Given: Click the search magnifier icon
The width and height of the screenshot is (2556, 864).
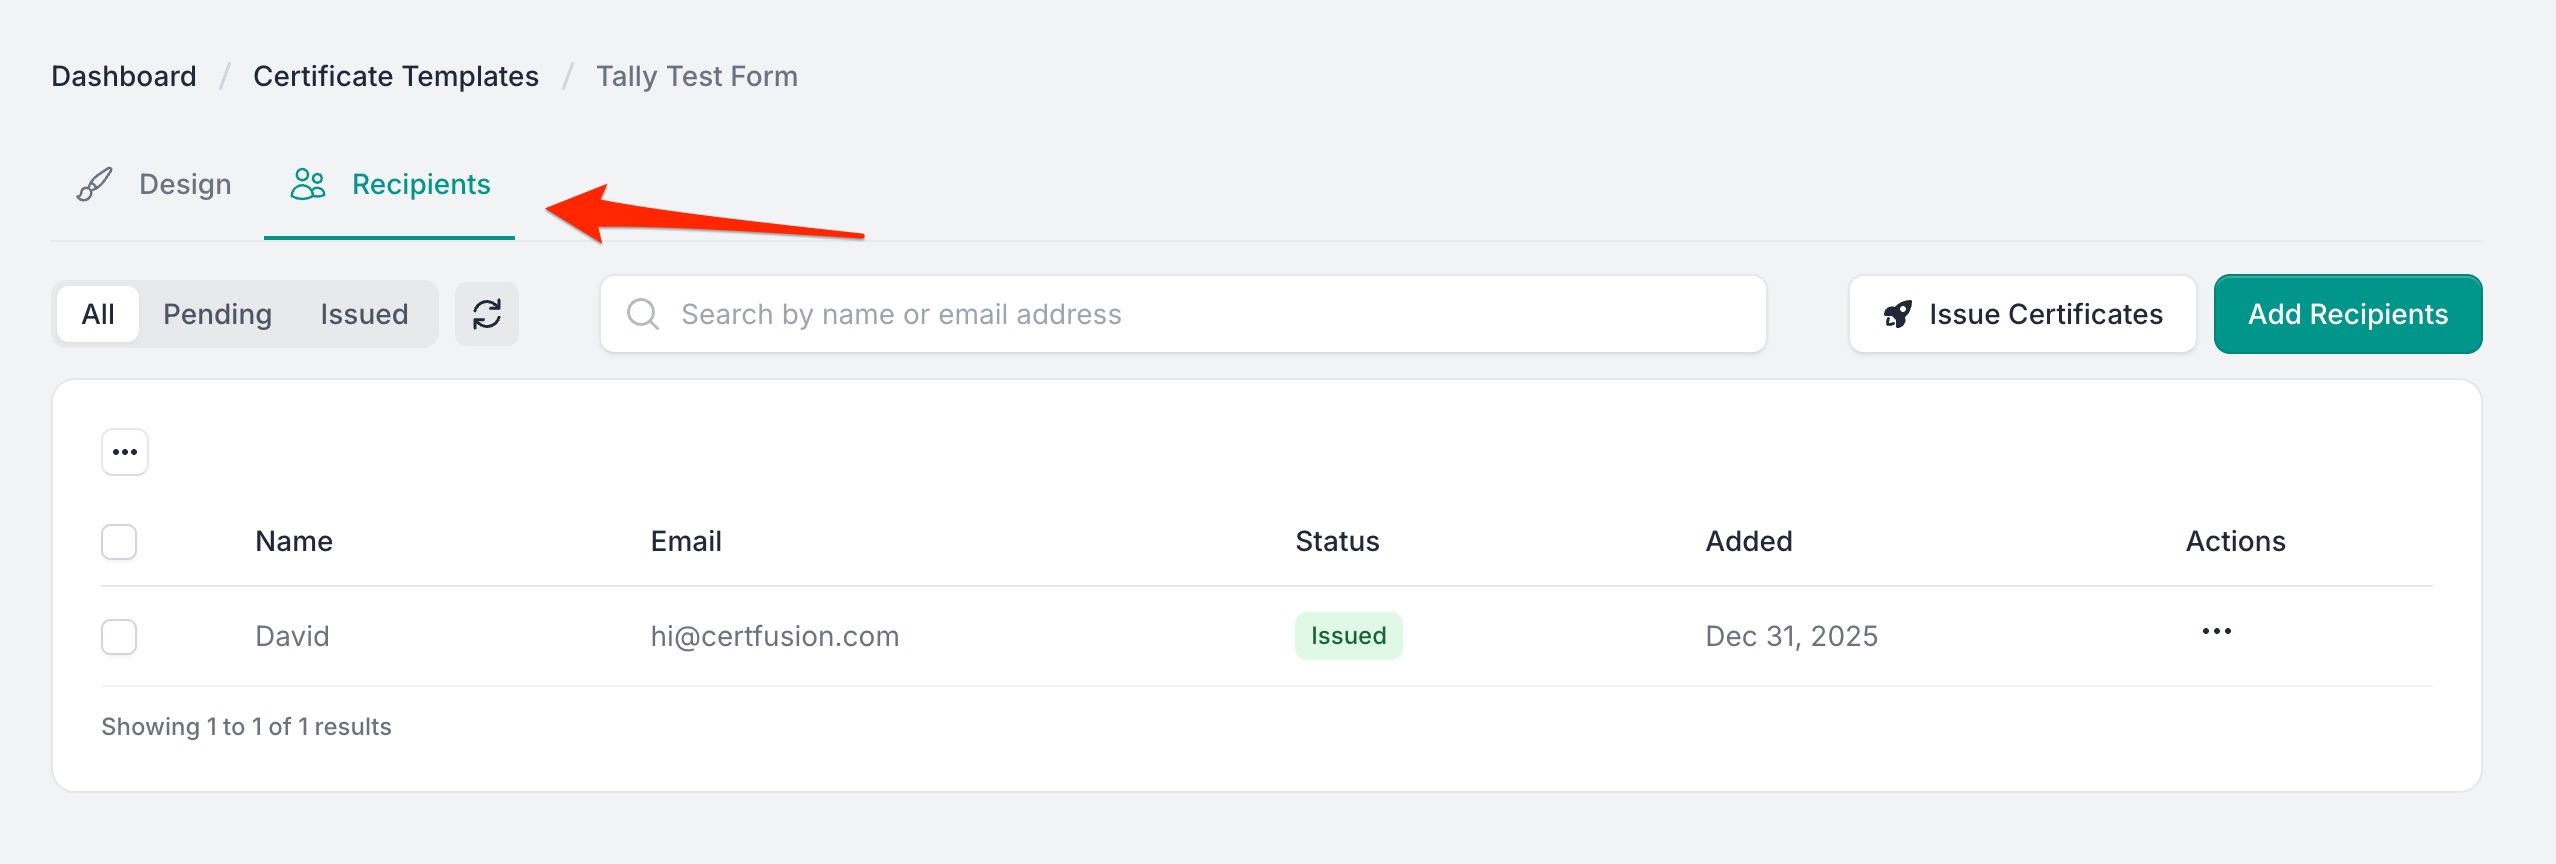Looking at the screenshot, I should point(642,314).
